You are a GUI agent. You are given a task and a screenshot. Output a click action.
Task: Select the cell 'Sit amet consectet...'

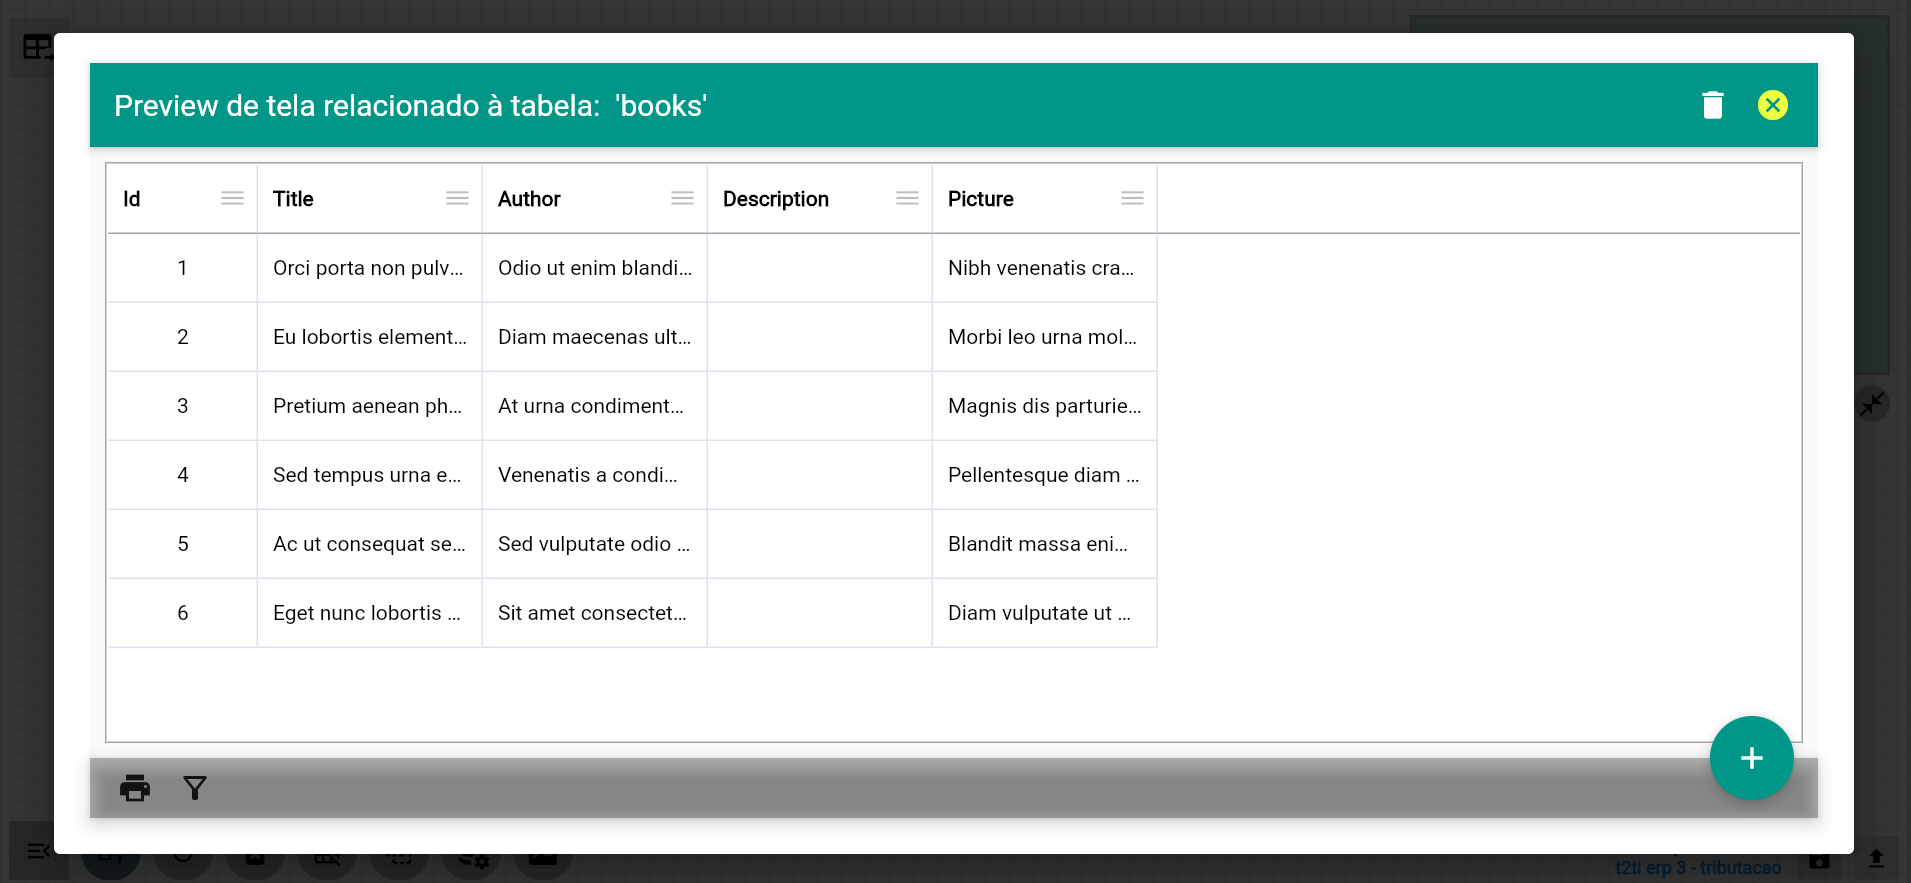(x=595, y=613)
